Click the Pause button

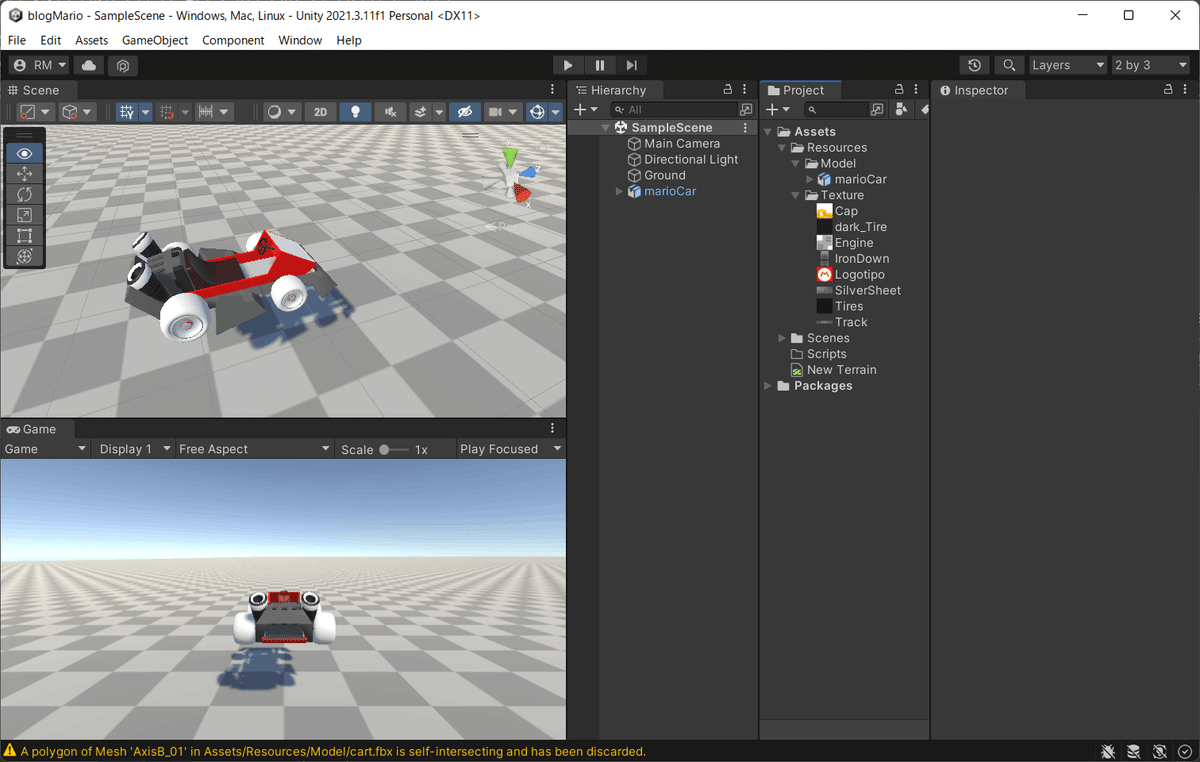[600, 65]
